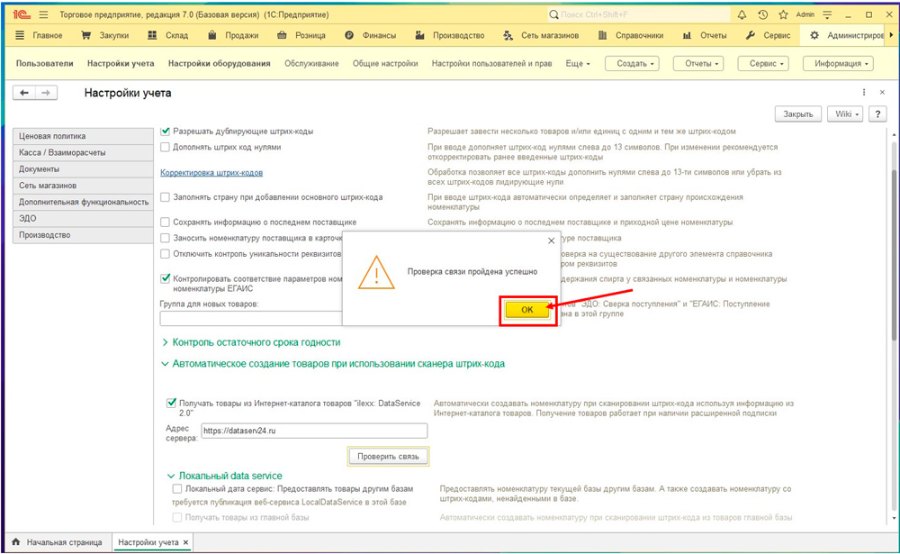900x554 pixels.
Task: Select Ценовая политика settings tab
Action: tap(83, 136)
